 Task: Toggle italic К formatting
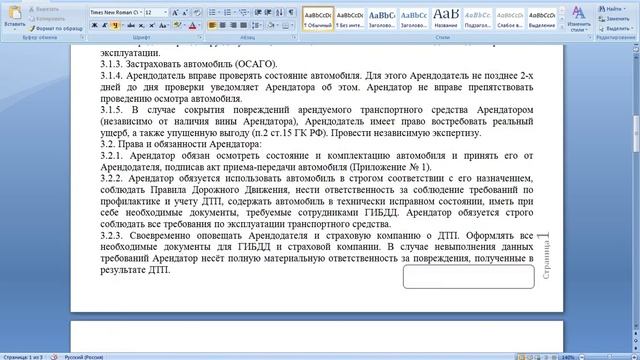[104, 25]
